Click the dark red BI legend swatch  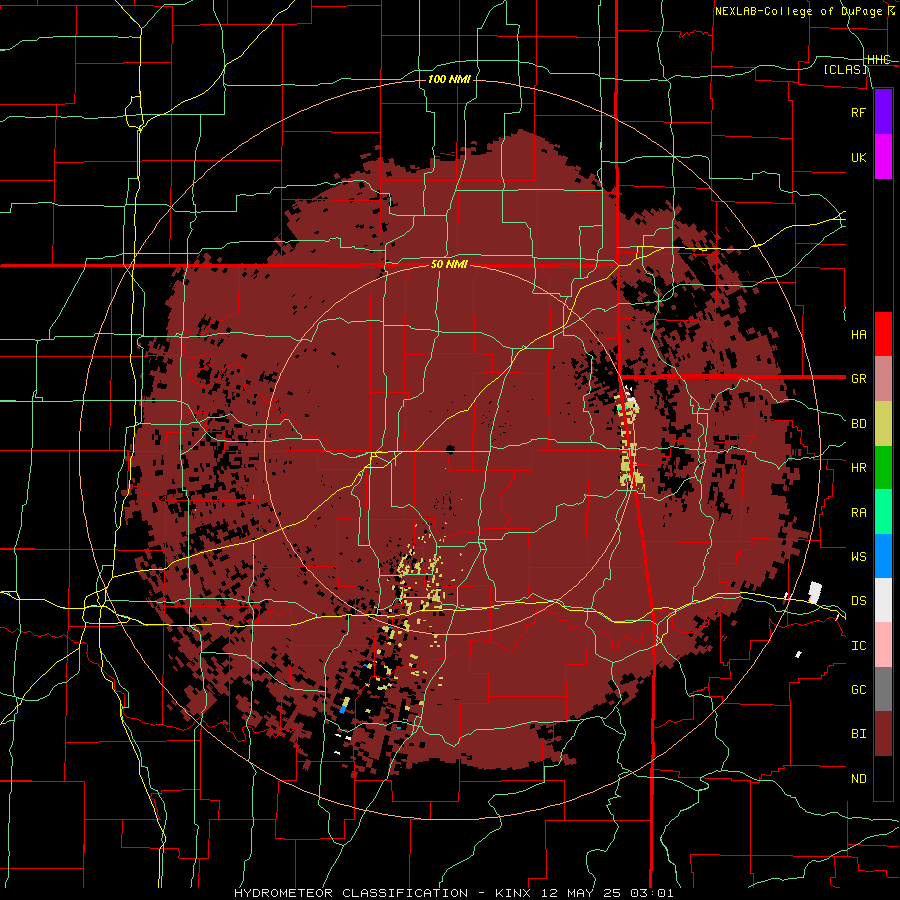click(x=883, y=734)
